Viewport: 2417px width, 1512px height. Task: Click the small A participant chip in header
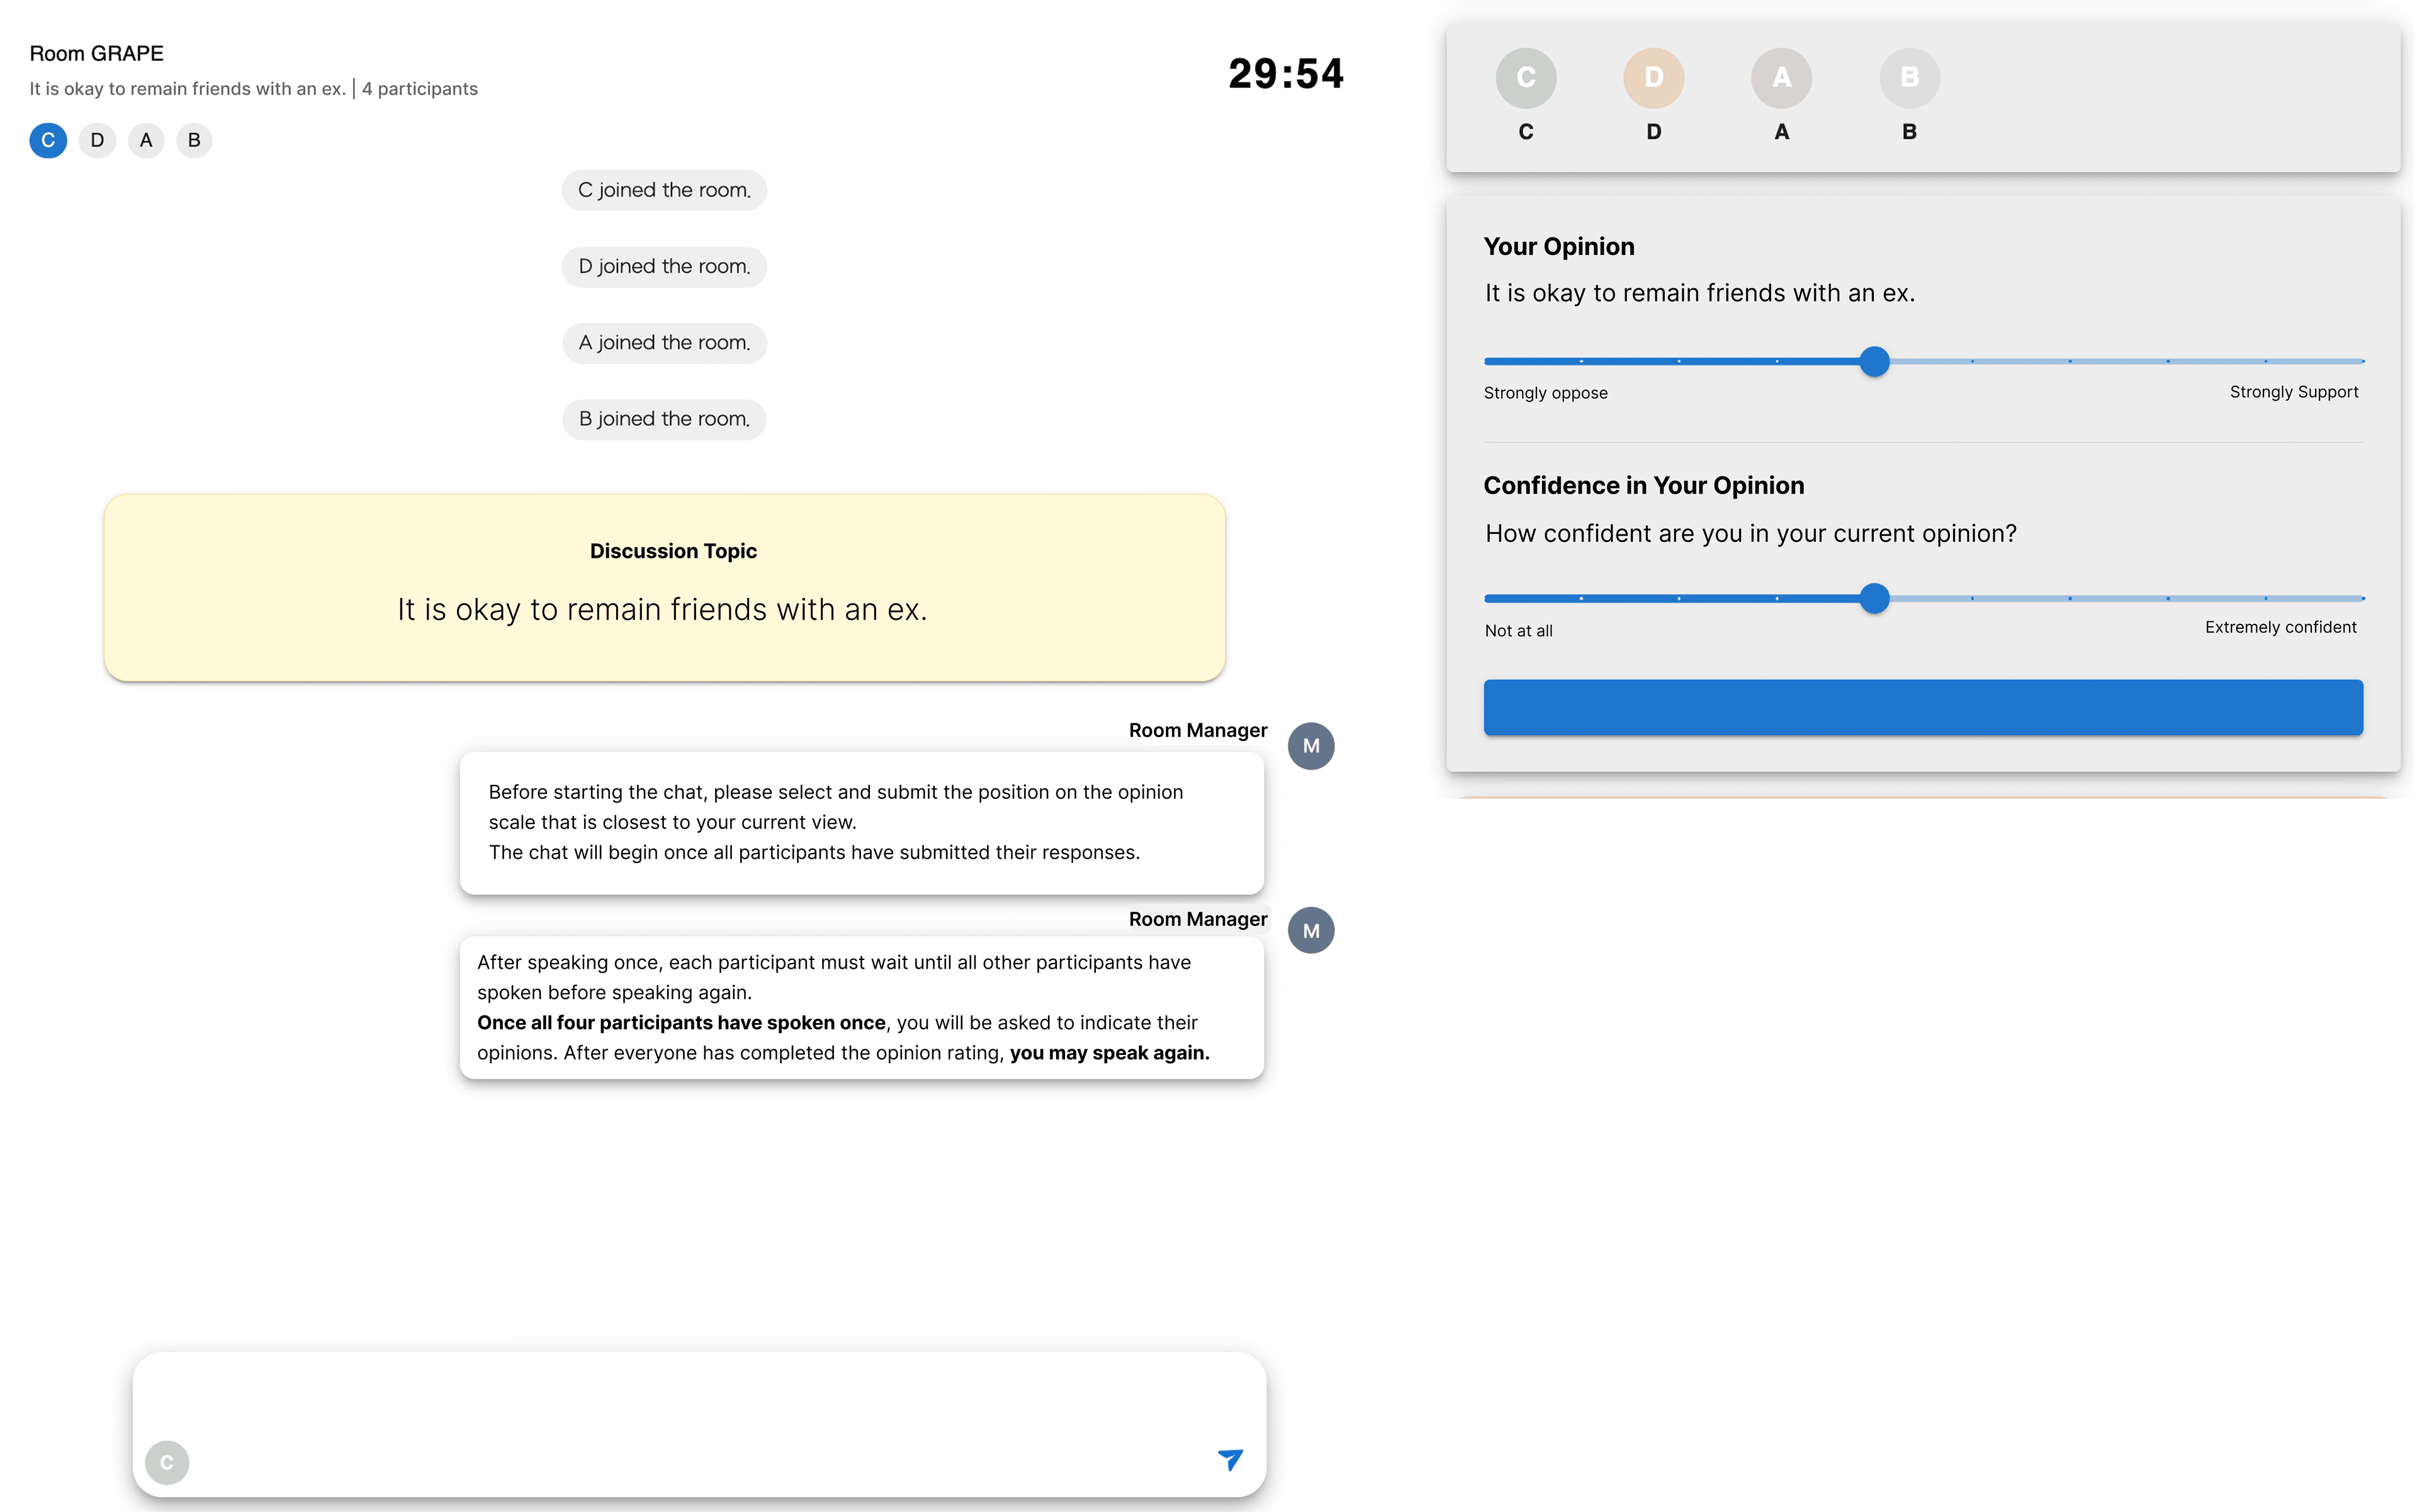coord(146,140)
